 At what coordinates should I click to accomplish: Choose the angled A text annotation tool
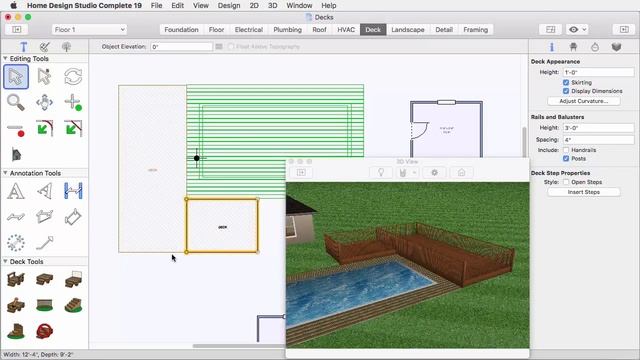point(44,191)
